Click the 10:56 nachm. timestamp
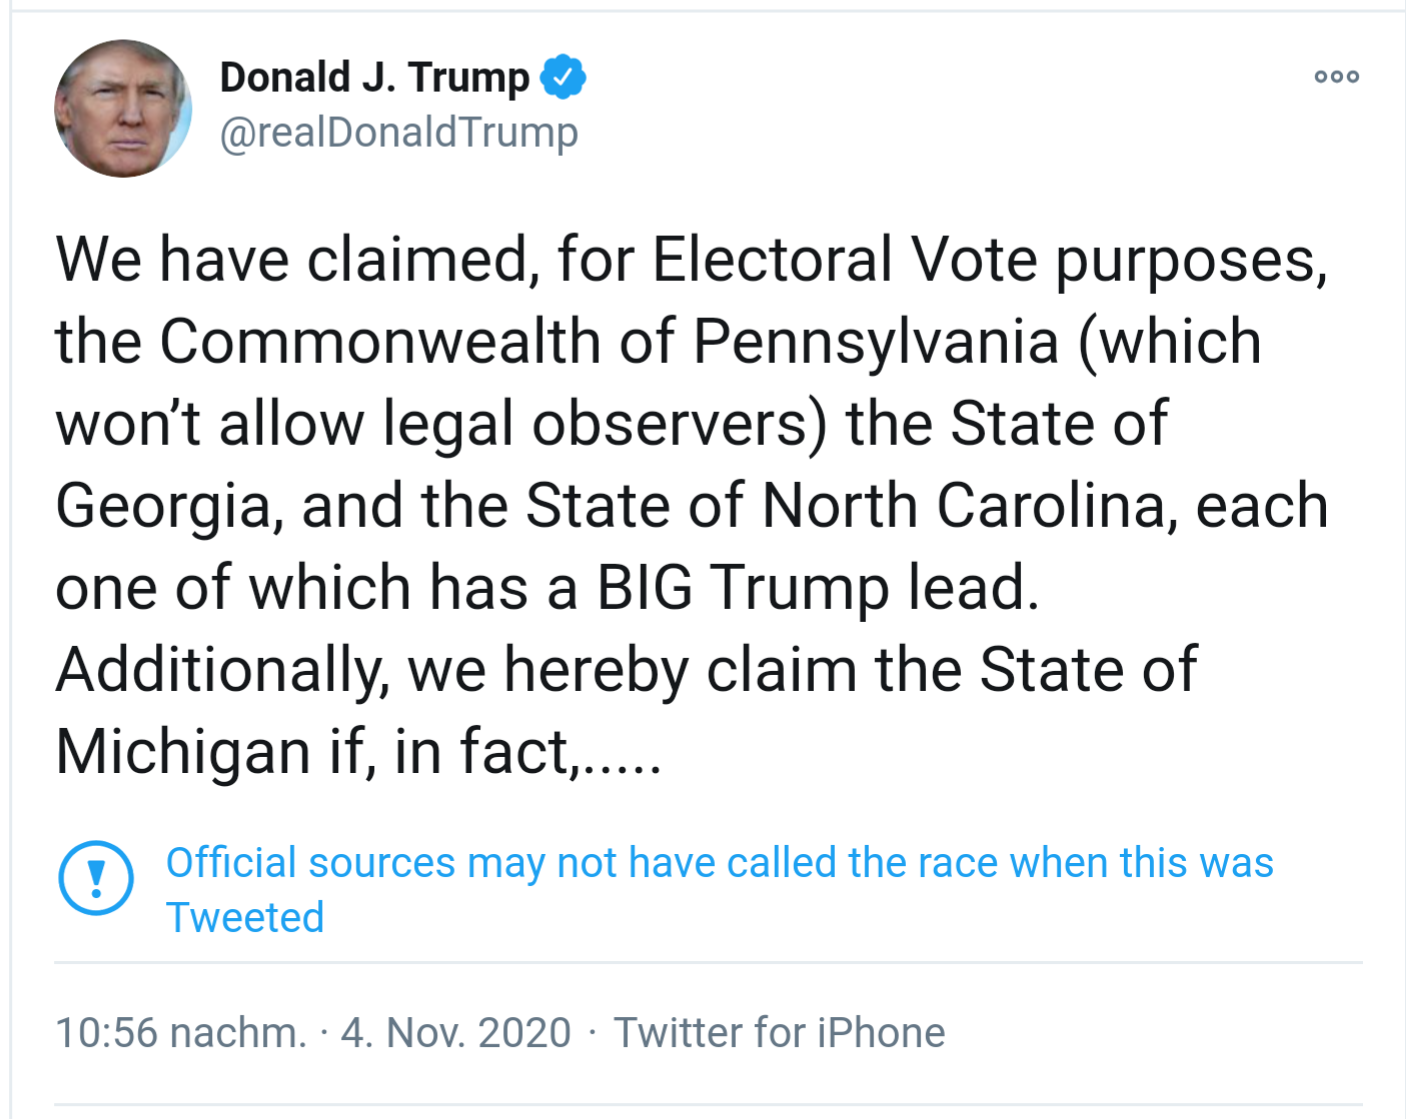The width and height of the screenshot is (1406, 1119). pos(180,1032)
